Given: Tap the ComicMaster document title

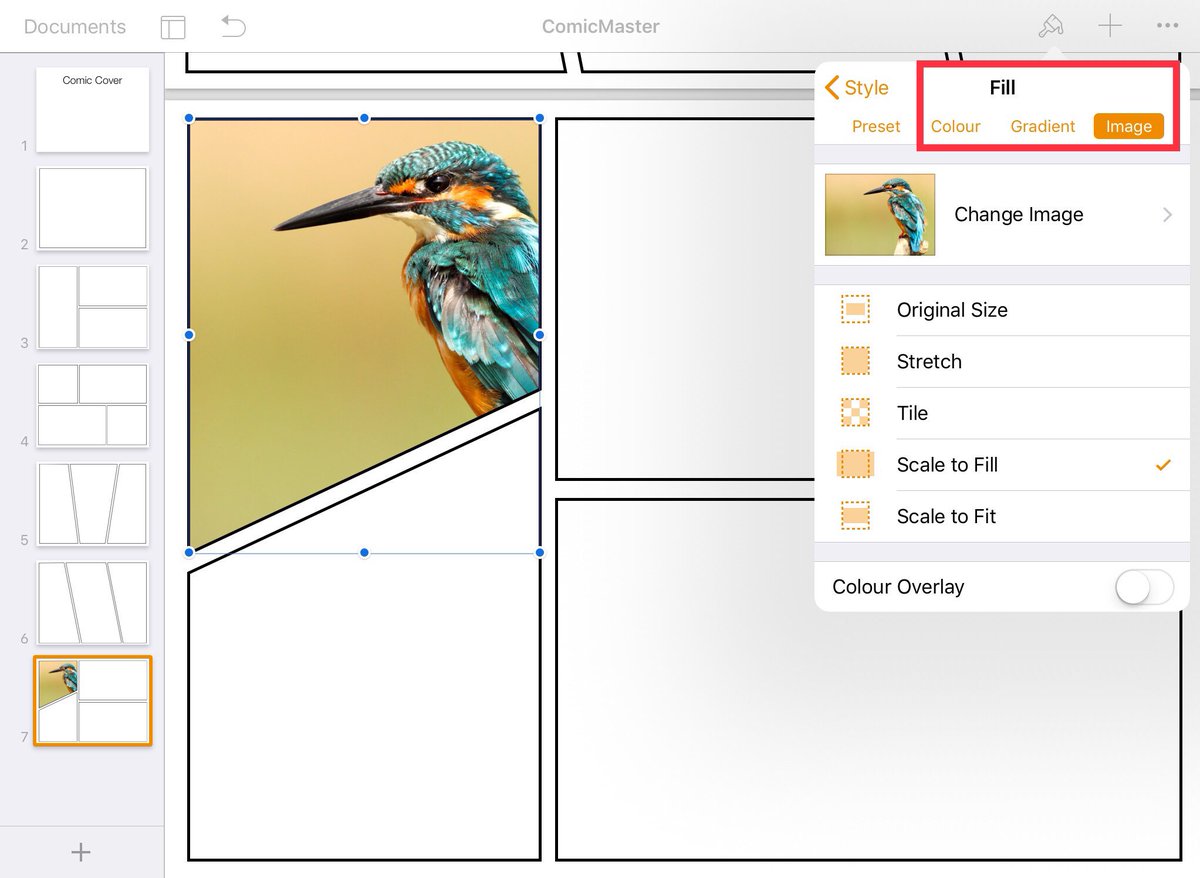Looking at the screenshot, I should pyautogui.click(x=600, y=27).
